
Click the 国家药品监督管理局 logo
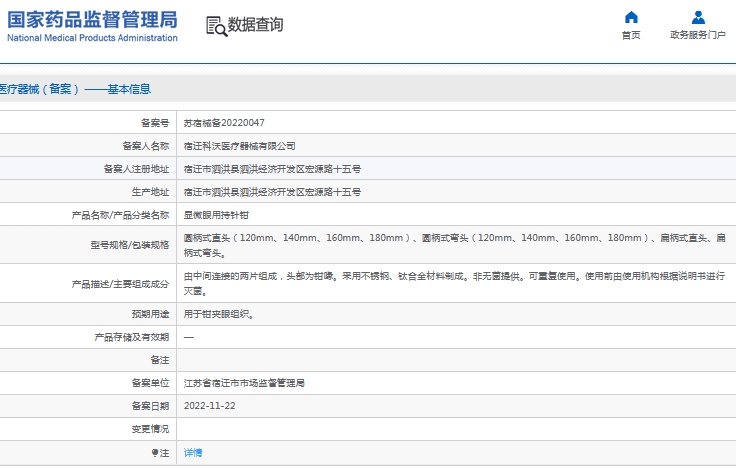click(92, 20)
